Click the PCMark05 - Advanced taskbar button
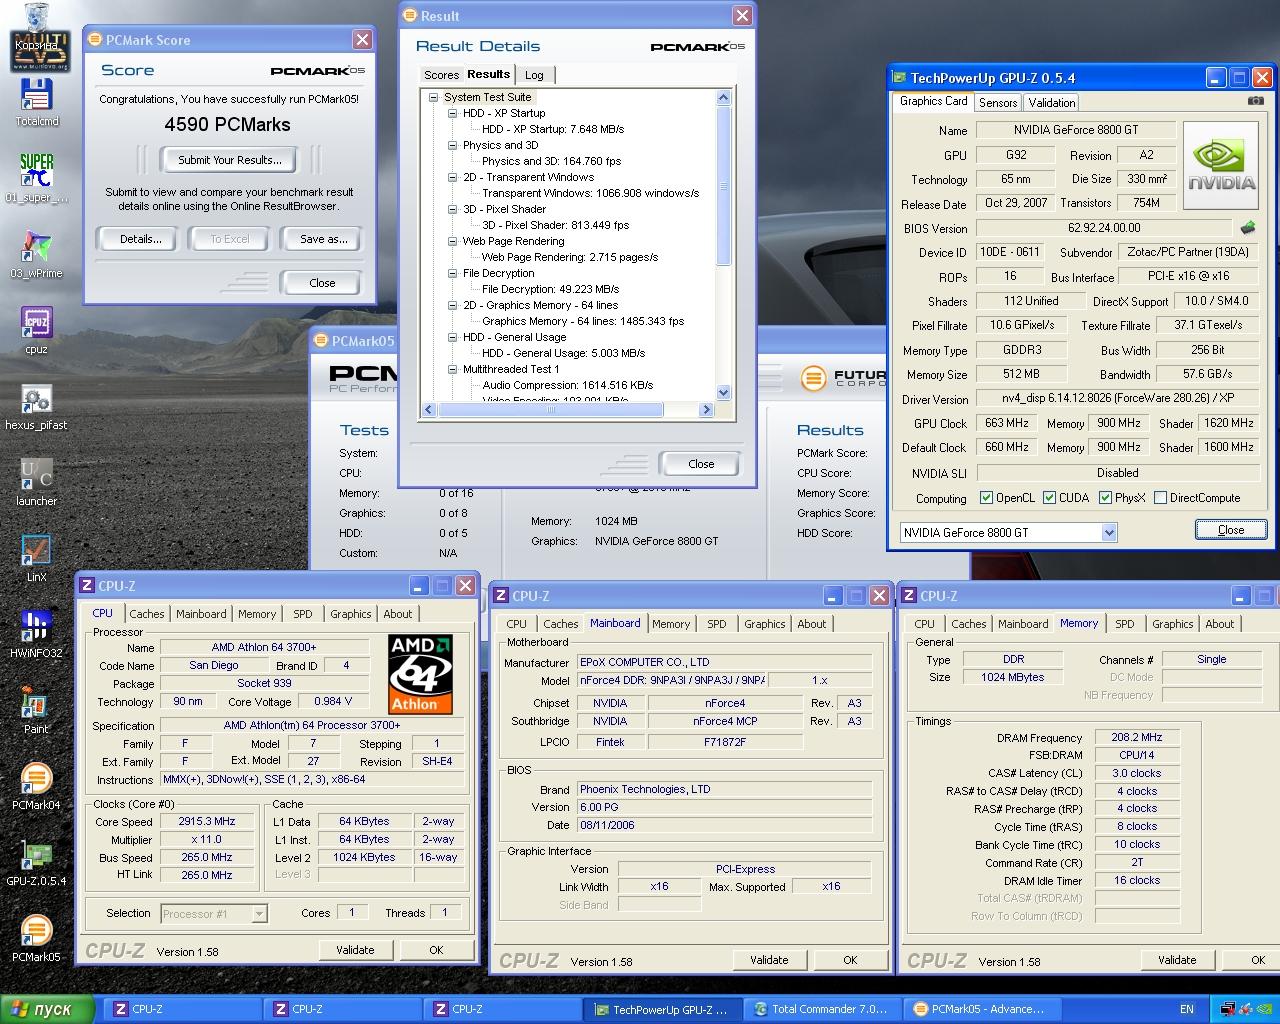1280x1024 pixels. pos(982,1009)
